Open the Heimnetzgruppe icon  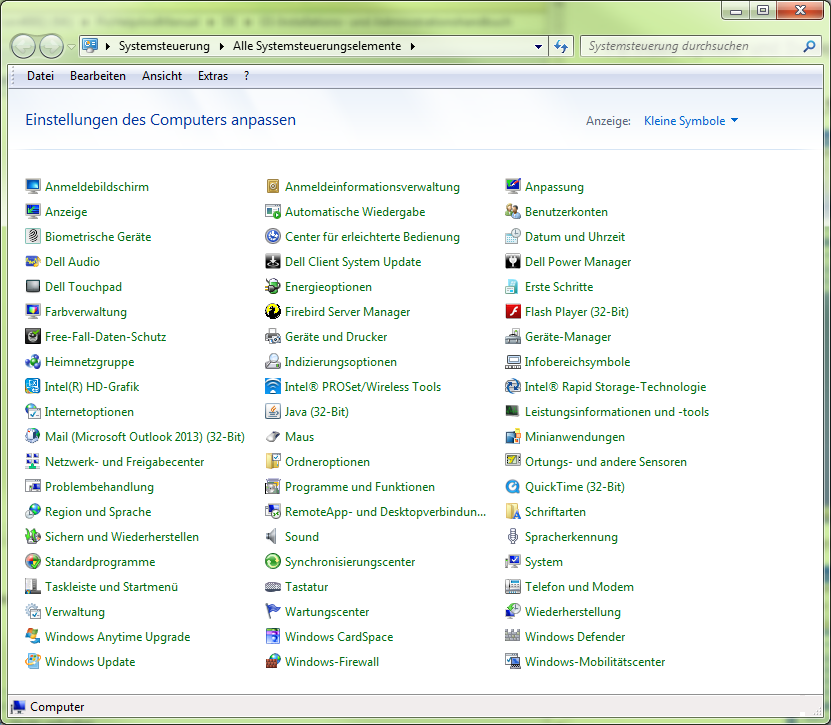click(x=33, y=361)
